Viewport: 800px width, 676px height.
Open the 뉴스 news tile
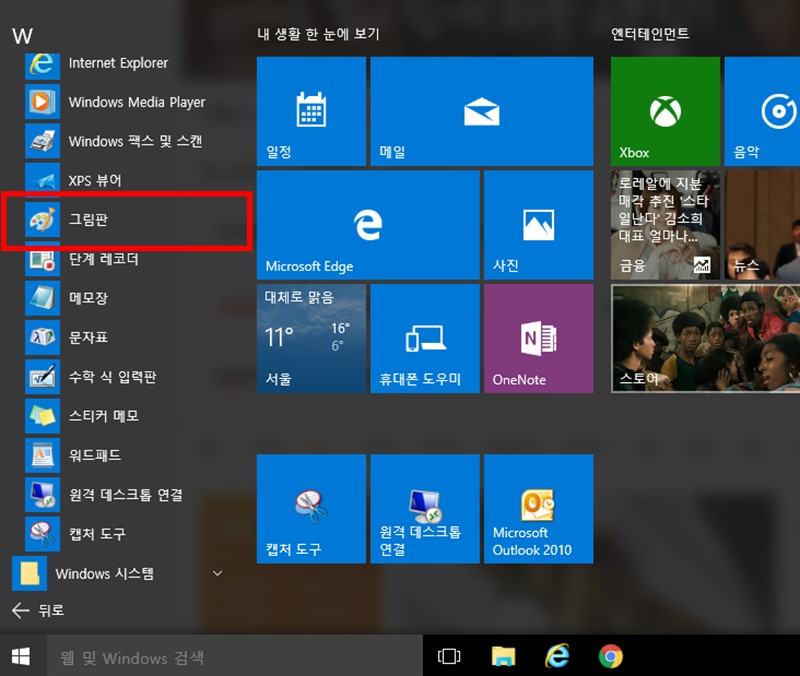(x=762, y=225)
